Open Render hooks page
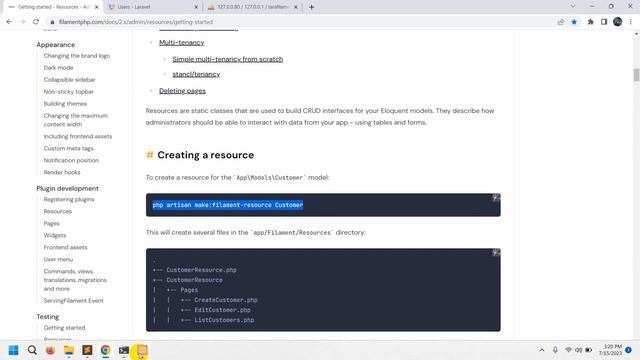The height and width of the screenshot is (360, 640). pyautogui.click(x=62, y=172)
